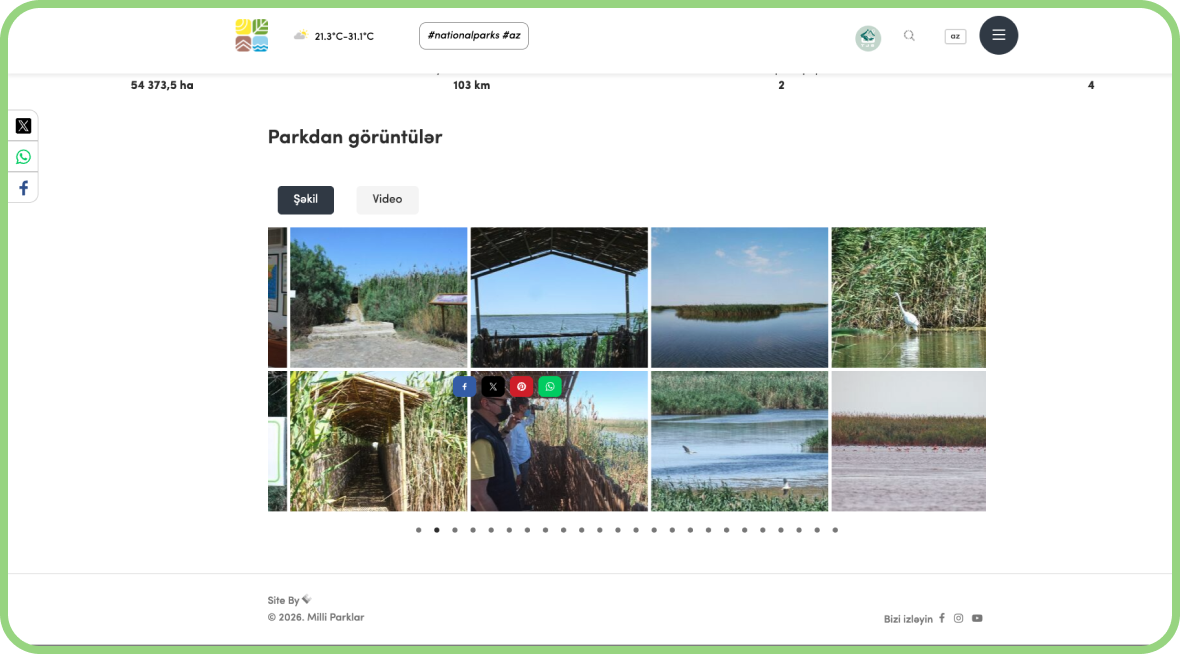The image size is (1180, 654).
Task: Share on Facebook from left sidebar
Action: point(23,188)
